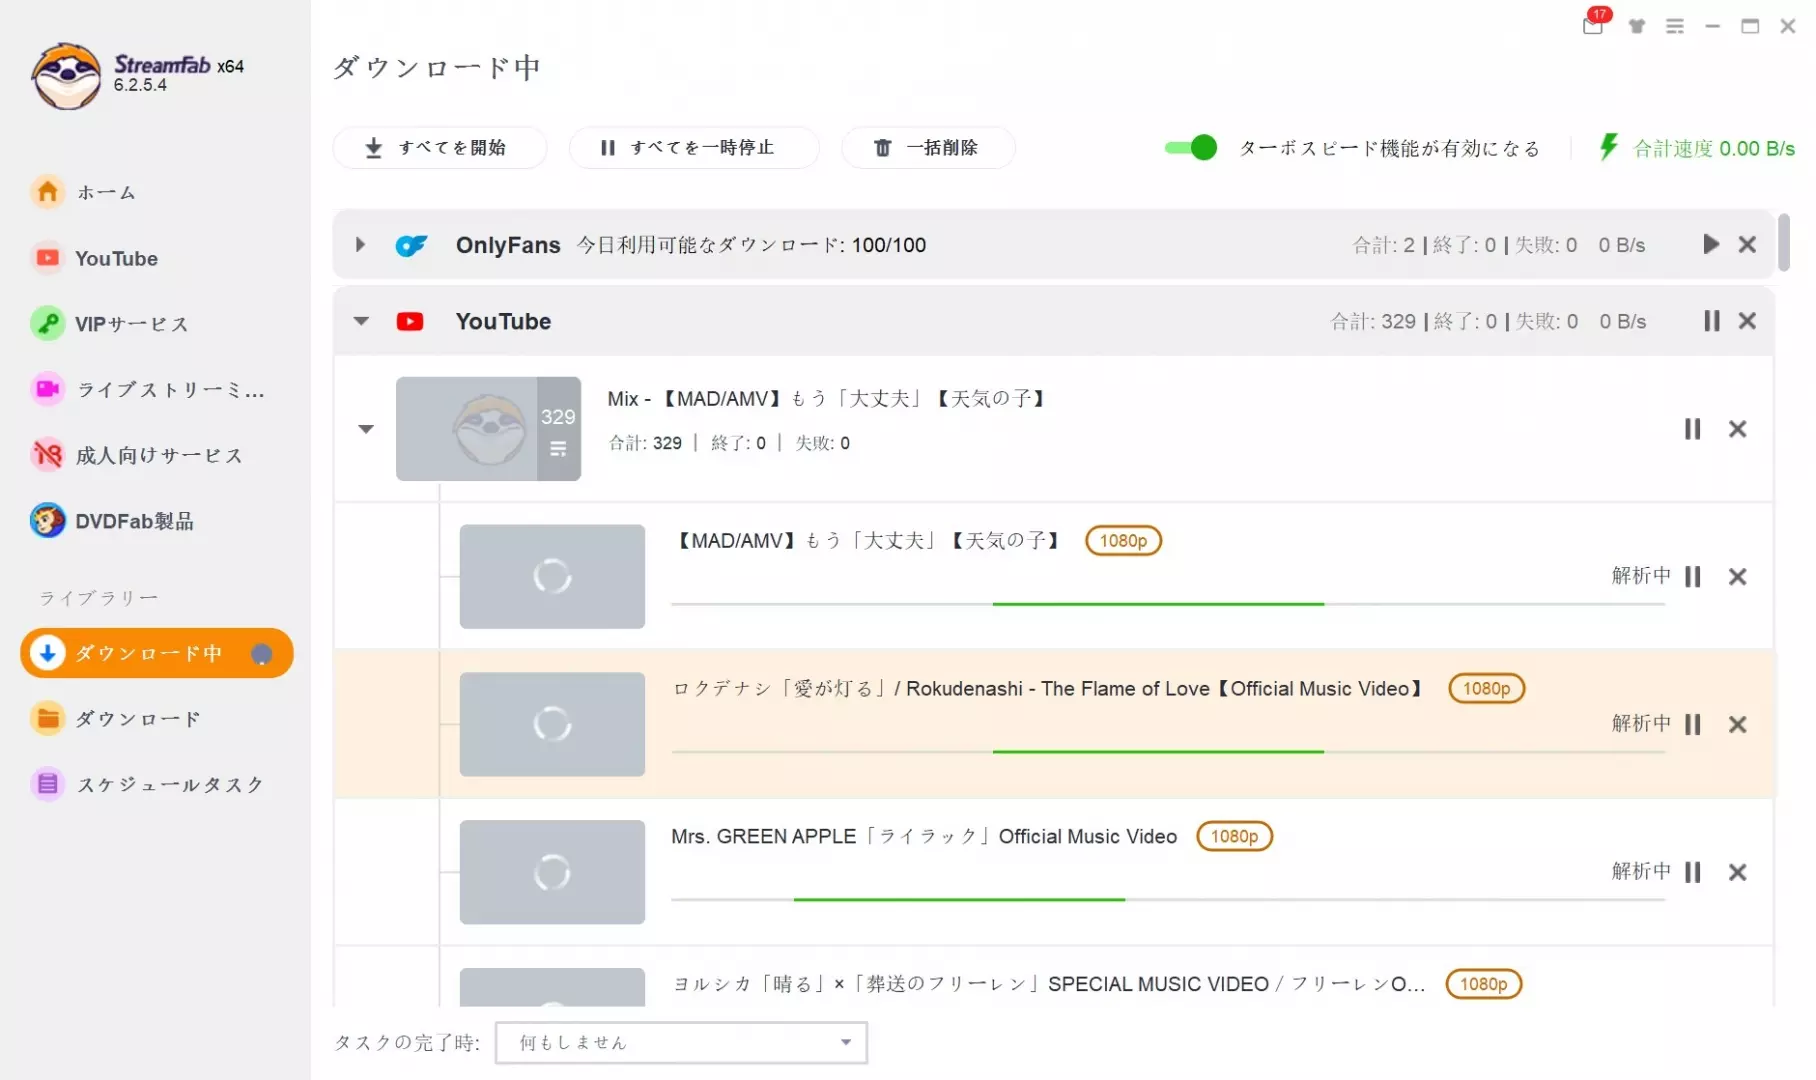Open ライブストリーミング in the sidebar

(x=148, y=389)
